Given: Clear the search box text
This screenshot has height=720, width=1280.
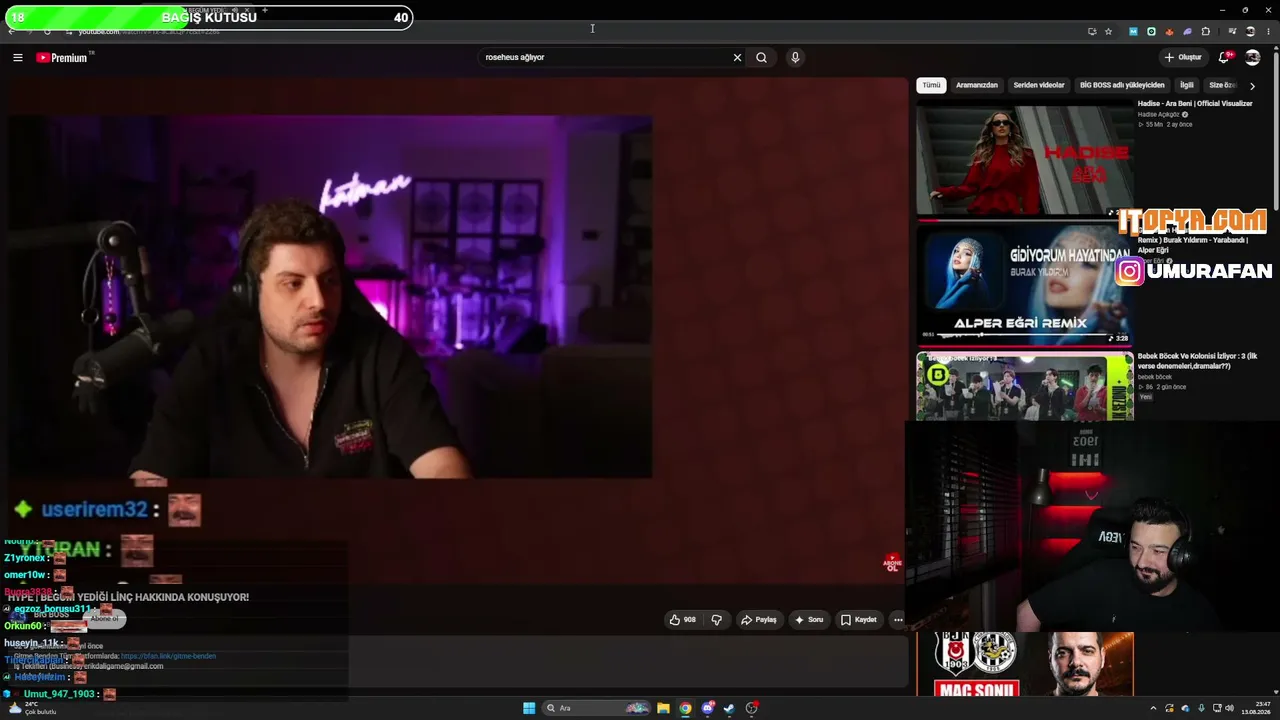Looking at the screenshot, I should coord(737,58).
